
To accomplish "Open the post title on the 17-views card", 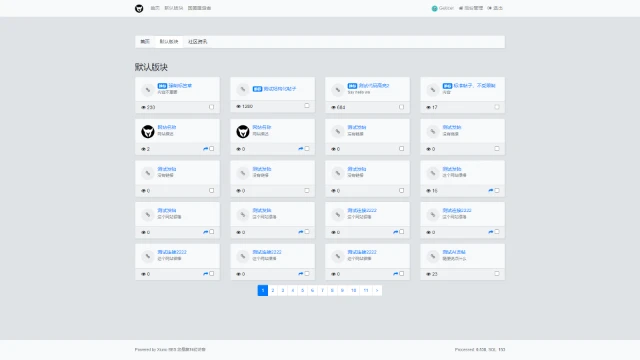I will coord(474,86).
